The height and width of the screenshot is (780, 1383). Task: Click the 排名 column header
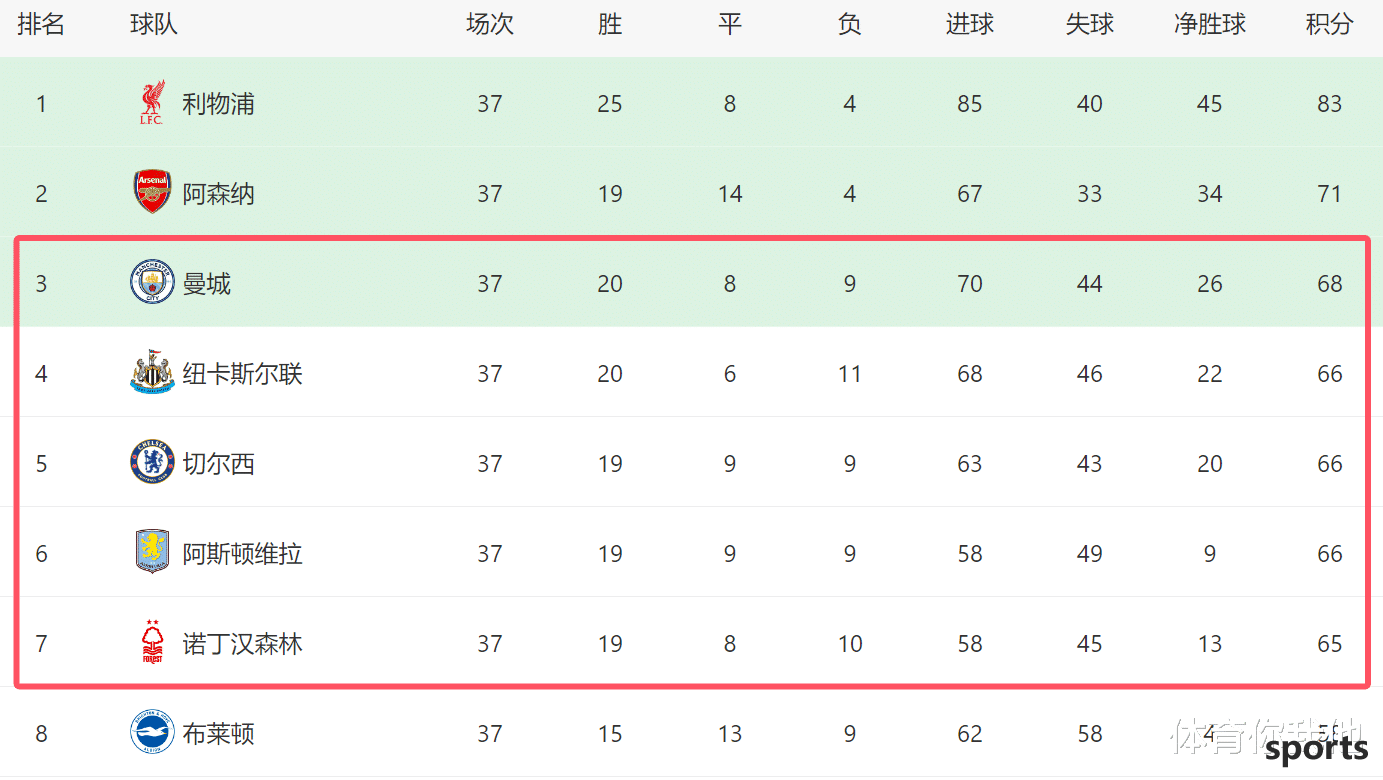coord(41,25)
